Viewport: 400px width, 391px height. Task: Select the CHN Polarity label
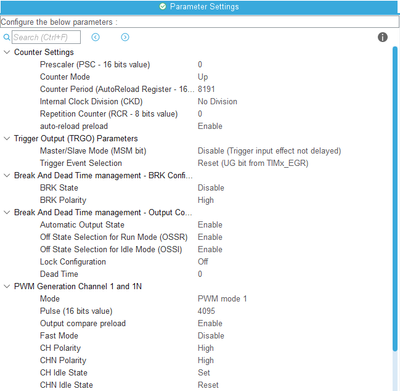63,361
